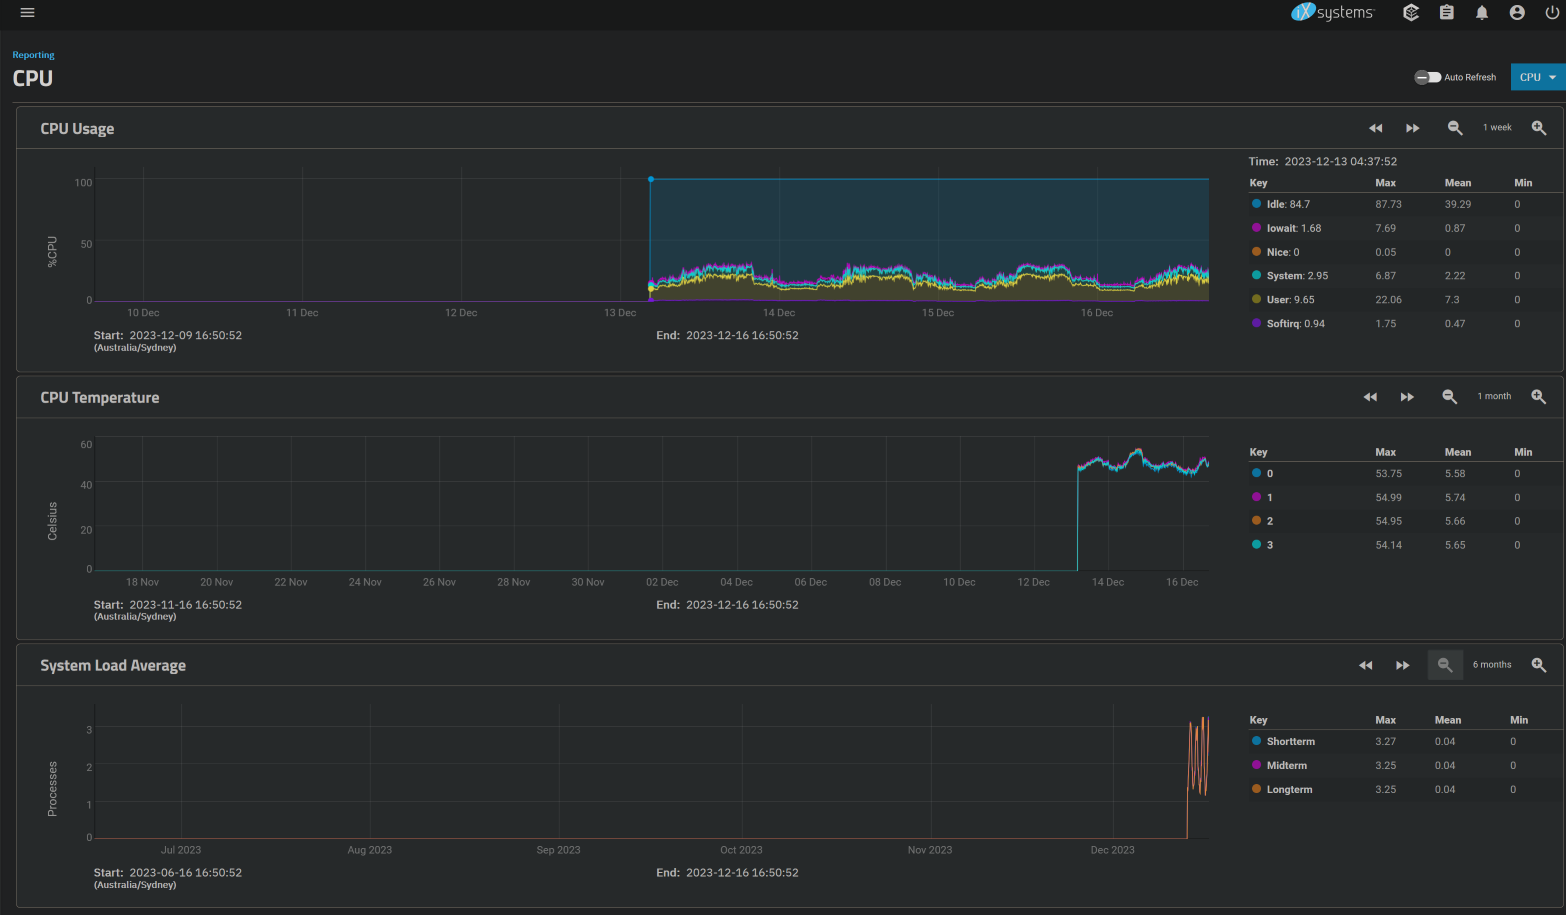1566x915 pixels.
Task: Zoom in the CPU Temperature chart
Action: pyautogui.click(x=1539, y=397)
